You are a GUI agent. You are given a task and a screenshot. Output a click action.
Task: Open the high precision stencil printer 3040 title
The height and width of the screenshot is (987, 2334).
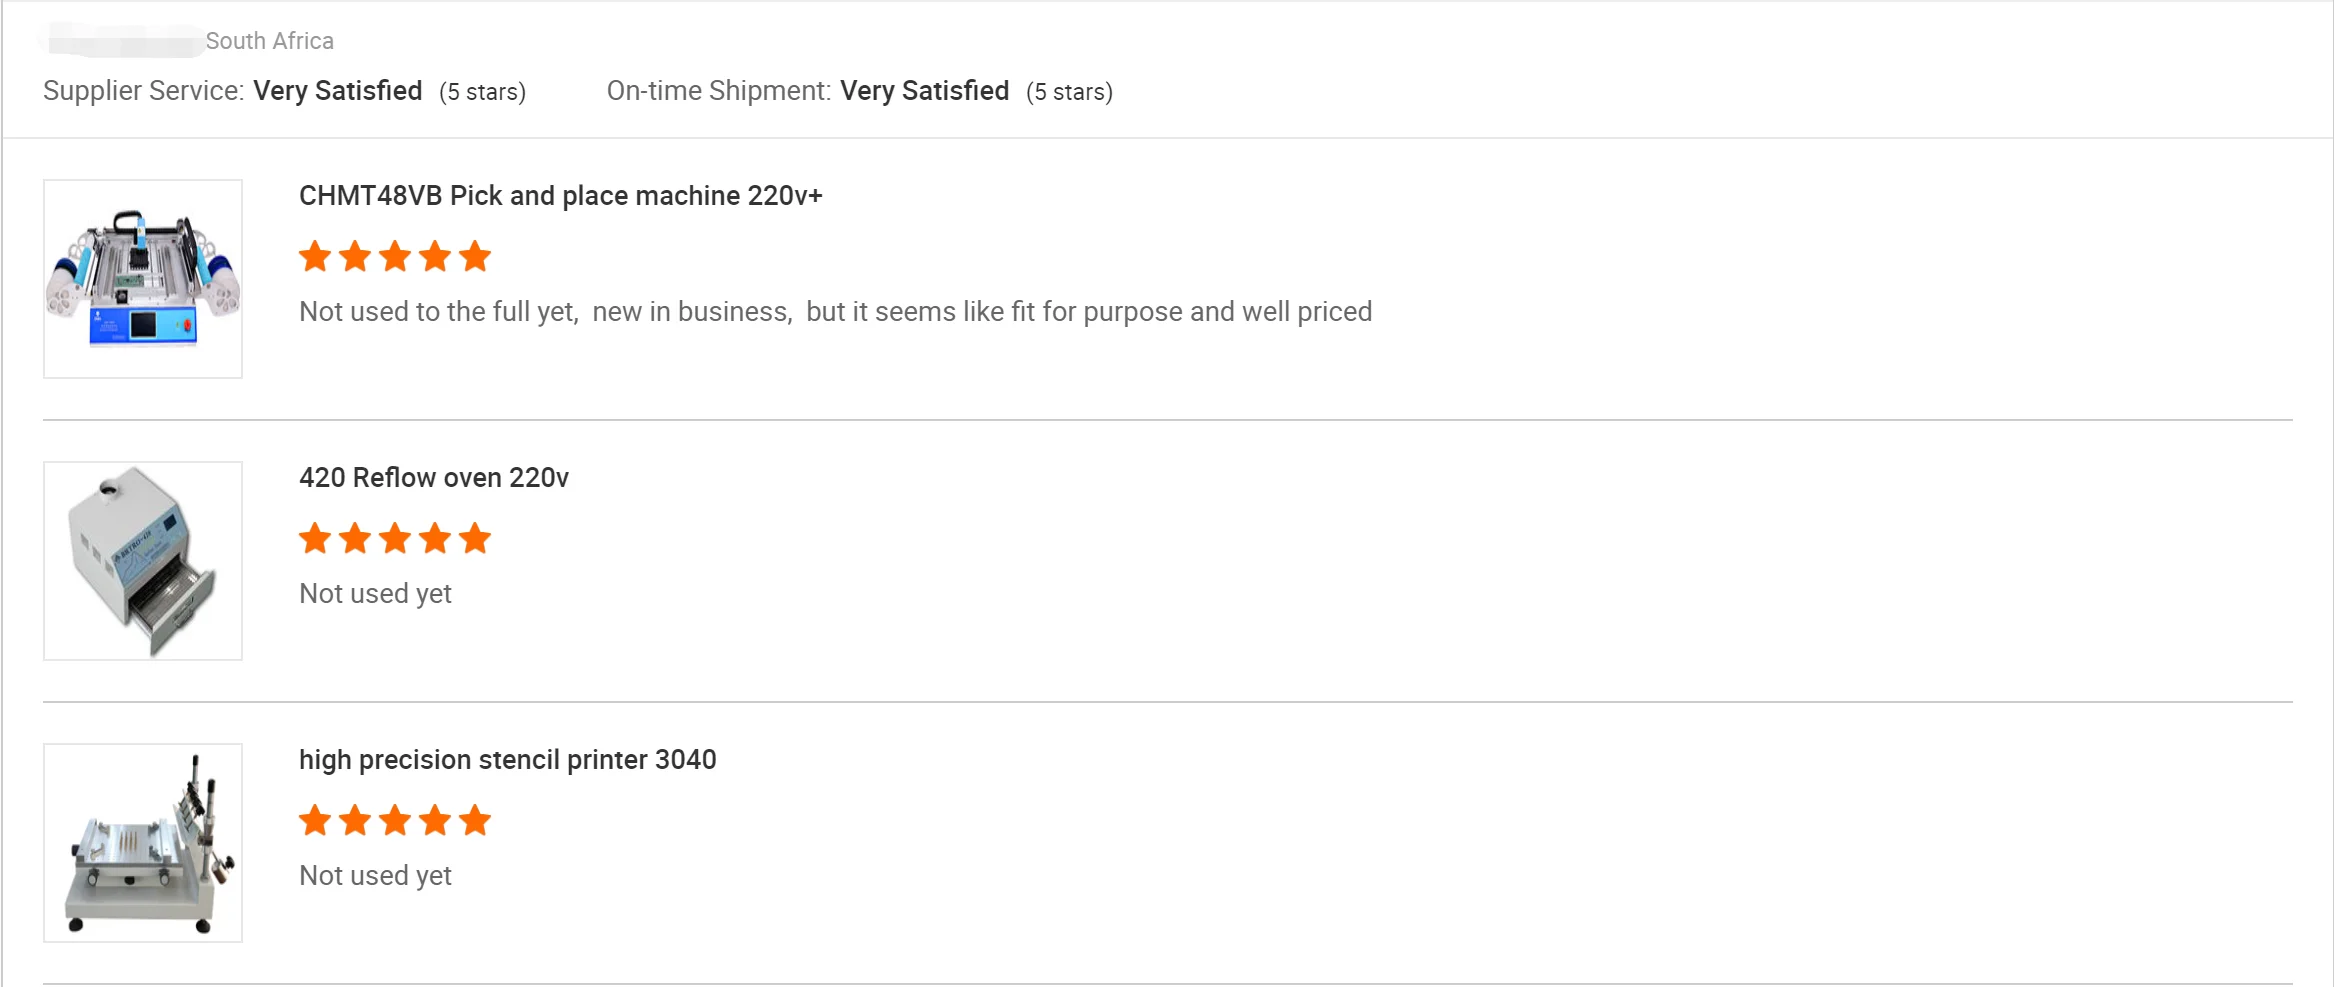507,760
